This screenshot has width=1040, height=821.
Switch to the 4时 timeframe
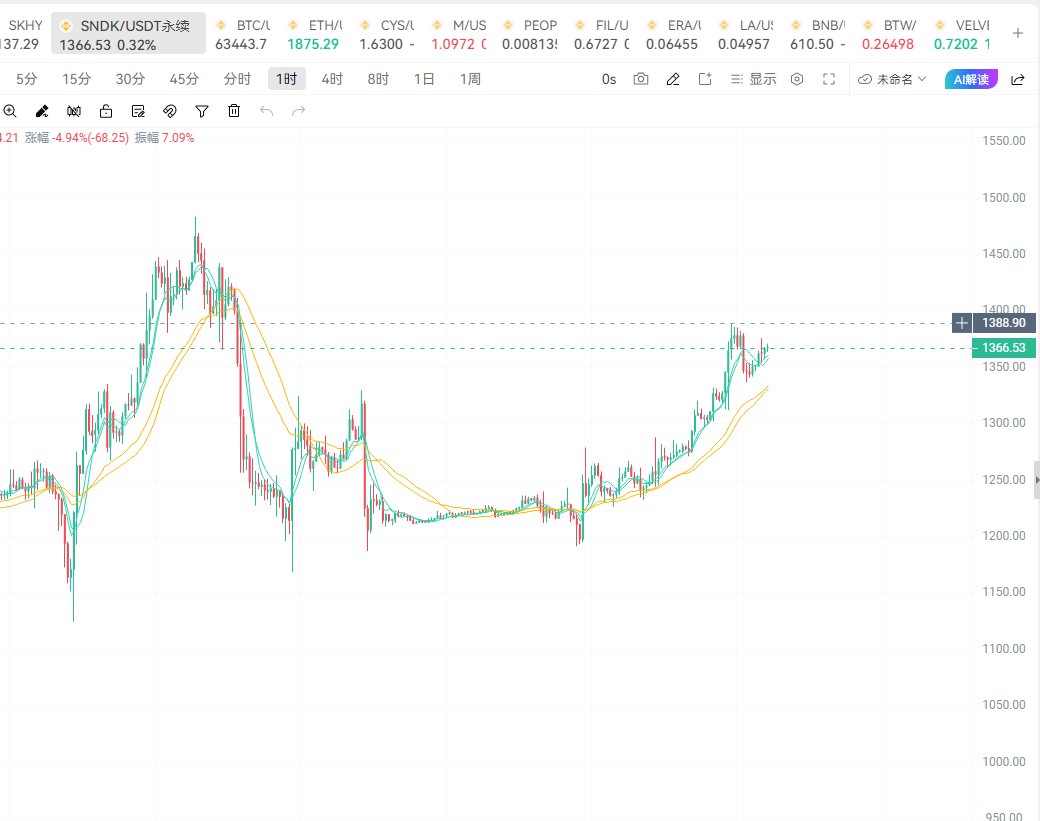click(x=332, y=79)
